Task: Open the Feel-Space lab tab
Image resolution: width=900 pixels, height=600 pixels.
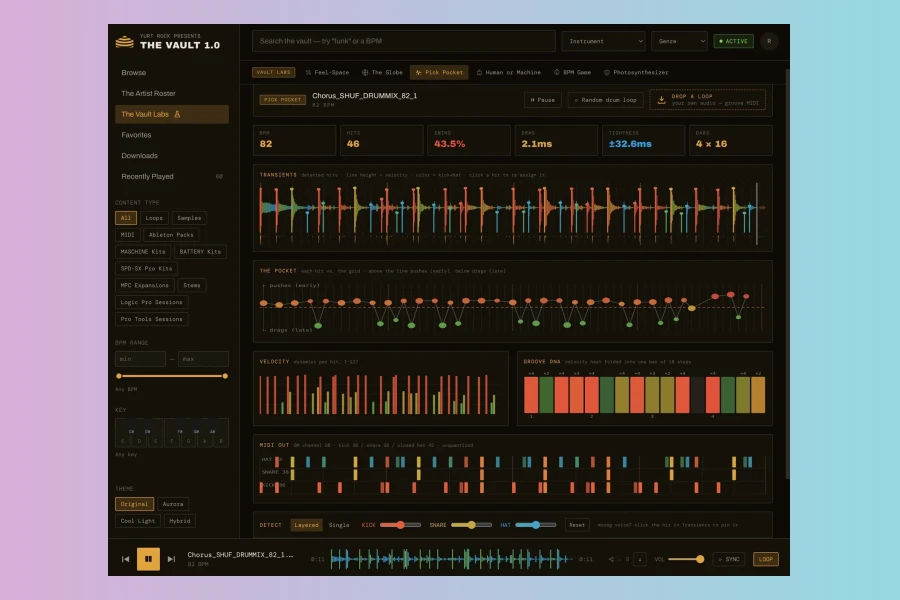Action: pyautogui.click(x=327, y=73)
